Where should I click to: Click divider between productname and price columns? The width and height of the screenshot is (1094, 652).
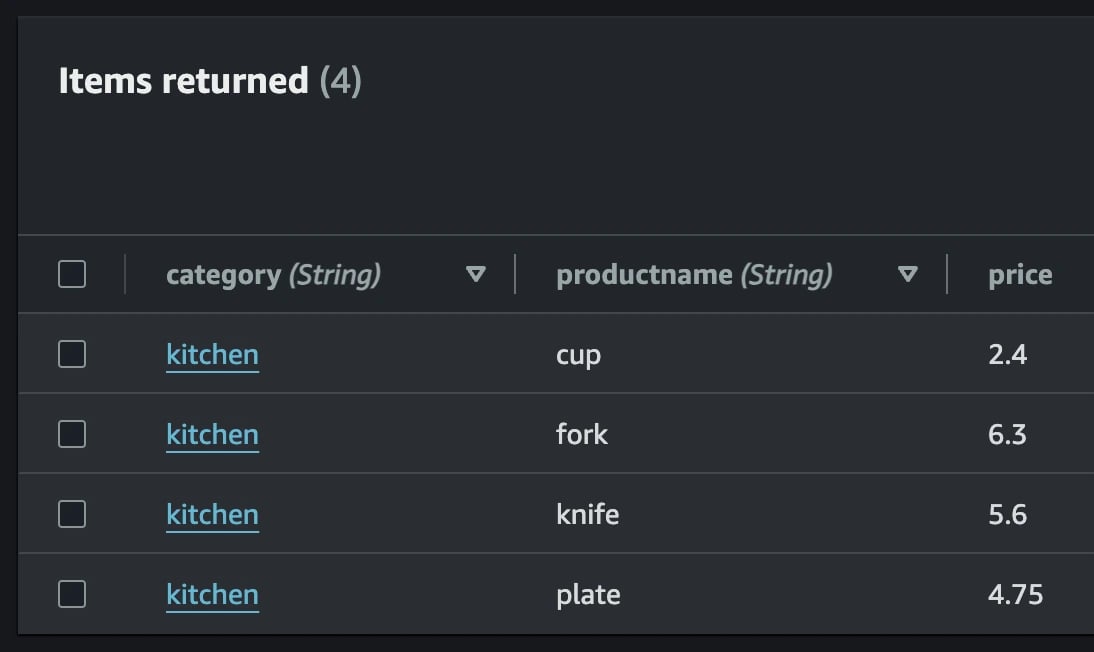[947, 274]
